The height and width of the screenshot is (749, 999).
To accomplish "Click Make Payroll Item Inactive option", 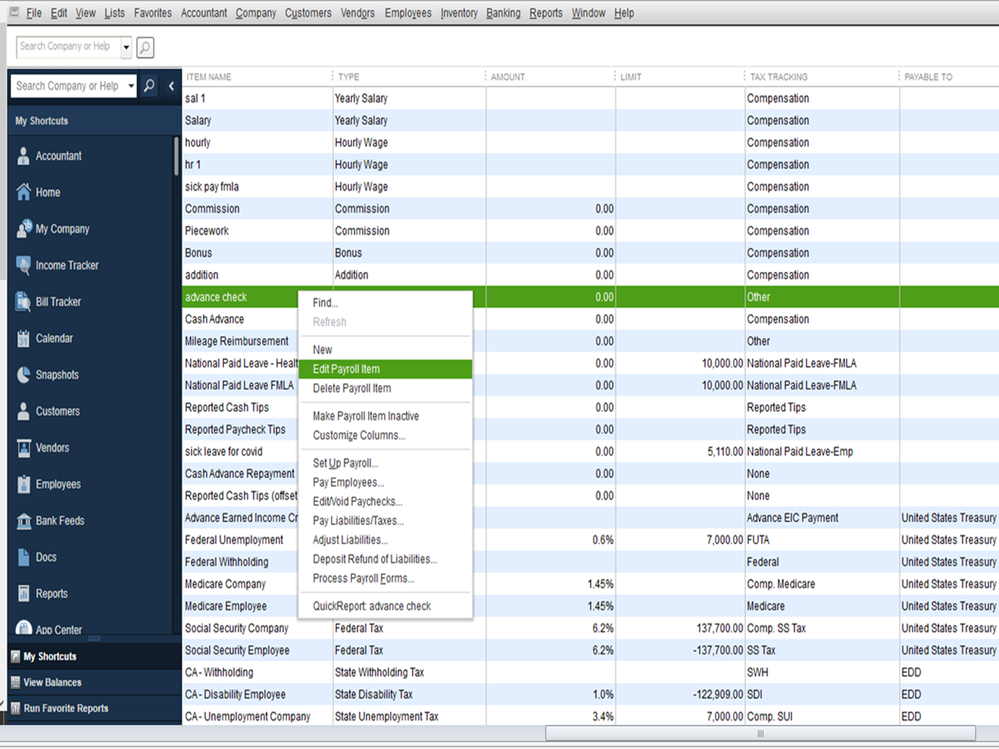I will (366, 416).
